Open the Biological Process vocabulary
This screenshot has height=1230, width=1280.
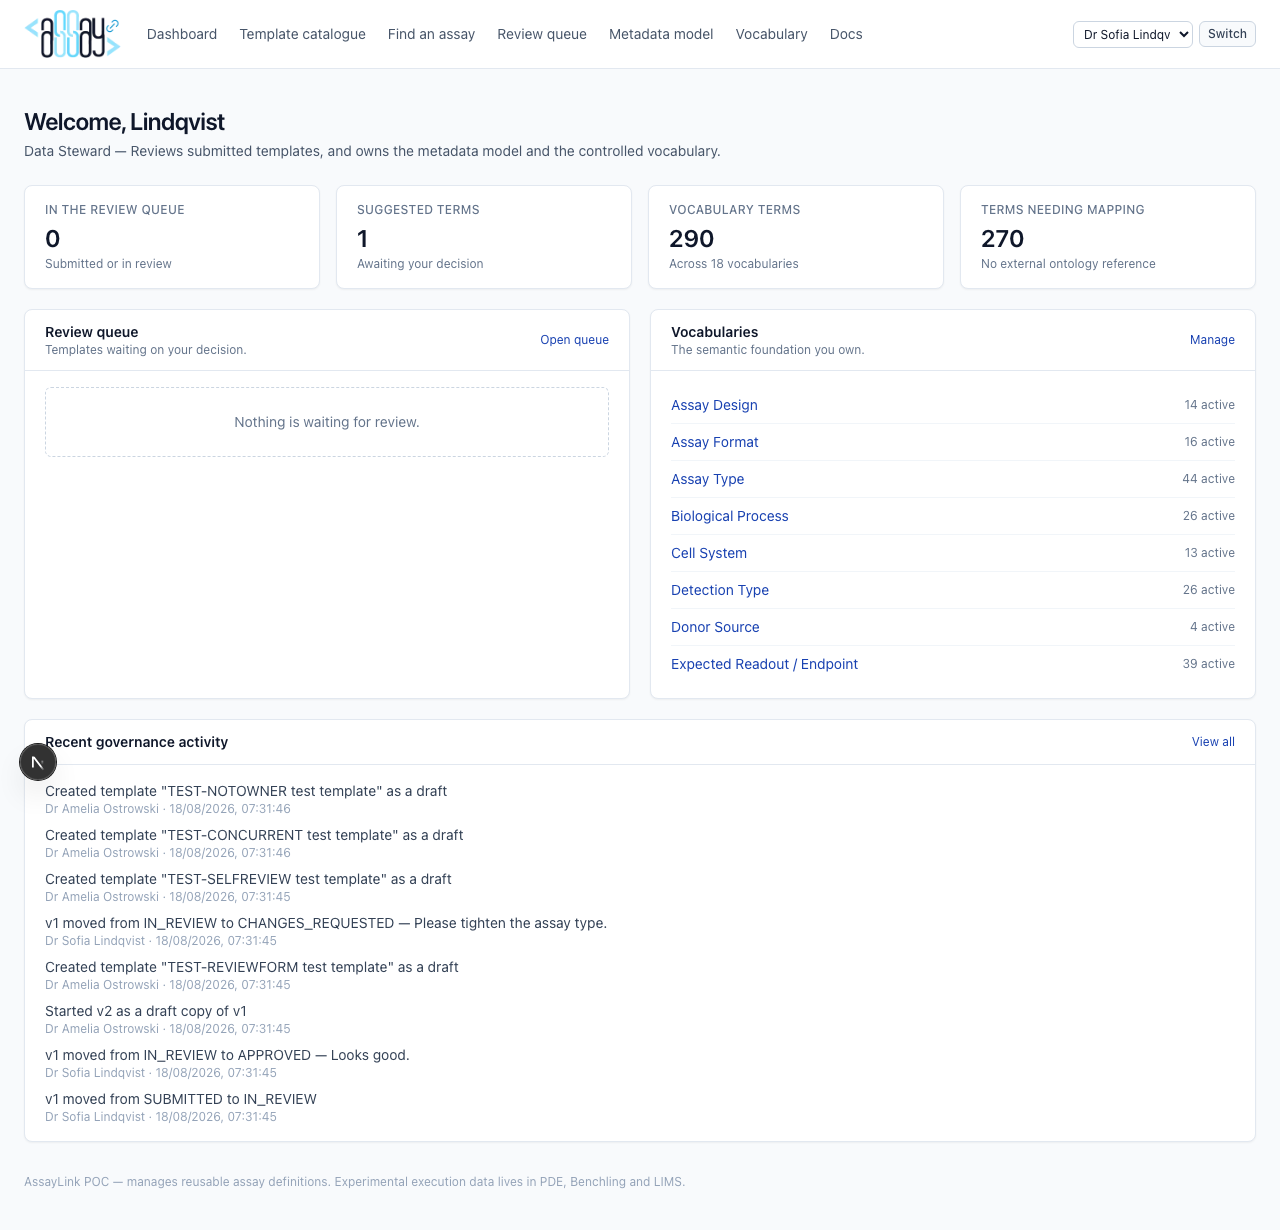(x=730, y=516)
